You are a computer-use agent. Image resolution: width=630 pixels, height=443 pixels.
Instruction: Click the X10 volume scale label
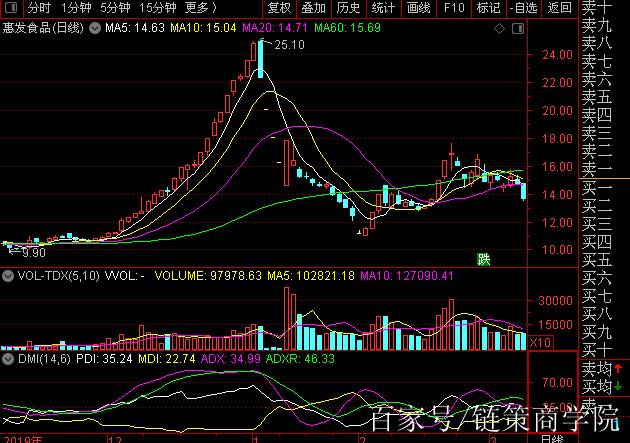(540, 343)
